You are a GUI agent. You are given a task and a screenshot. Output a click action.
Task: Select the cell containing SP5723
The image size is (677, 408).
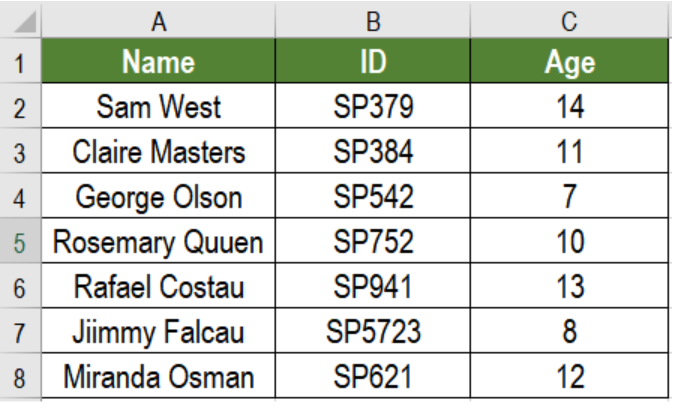[x=373, y=331]
